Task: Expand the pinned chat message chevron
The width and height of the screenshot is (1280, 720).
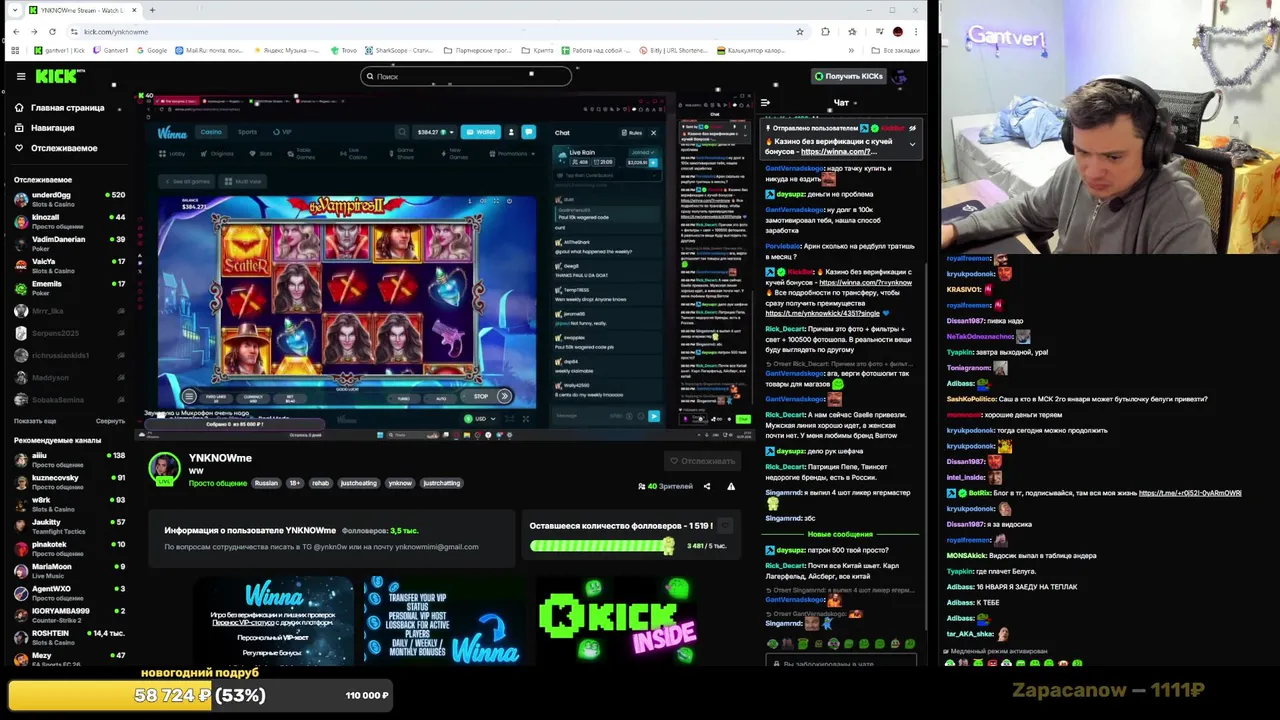Action: 912,144
